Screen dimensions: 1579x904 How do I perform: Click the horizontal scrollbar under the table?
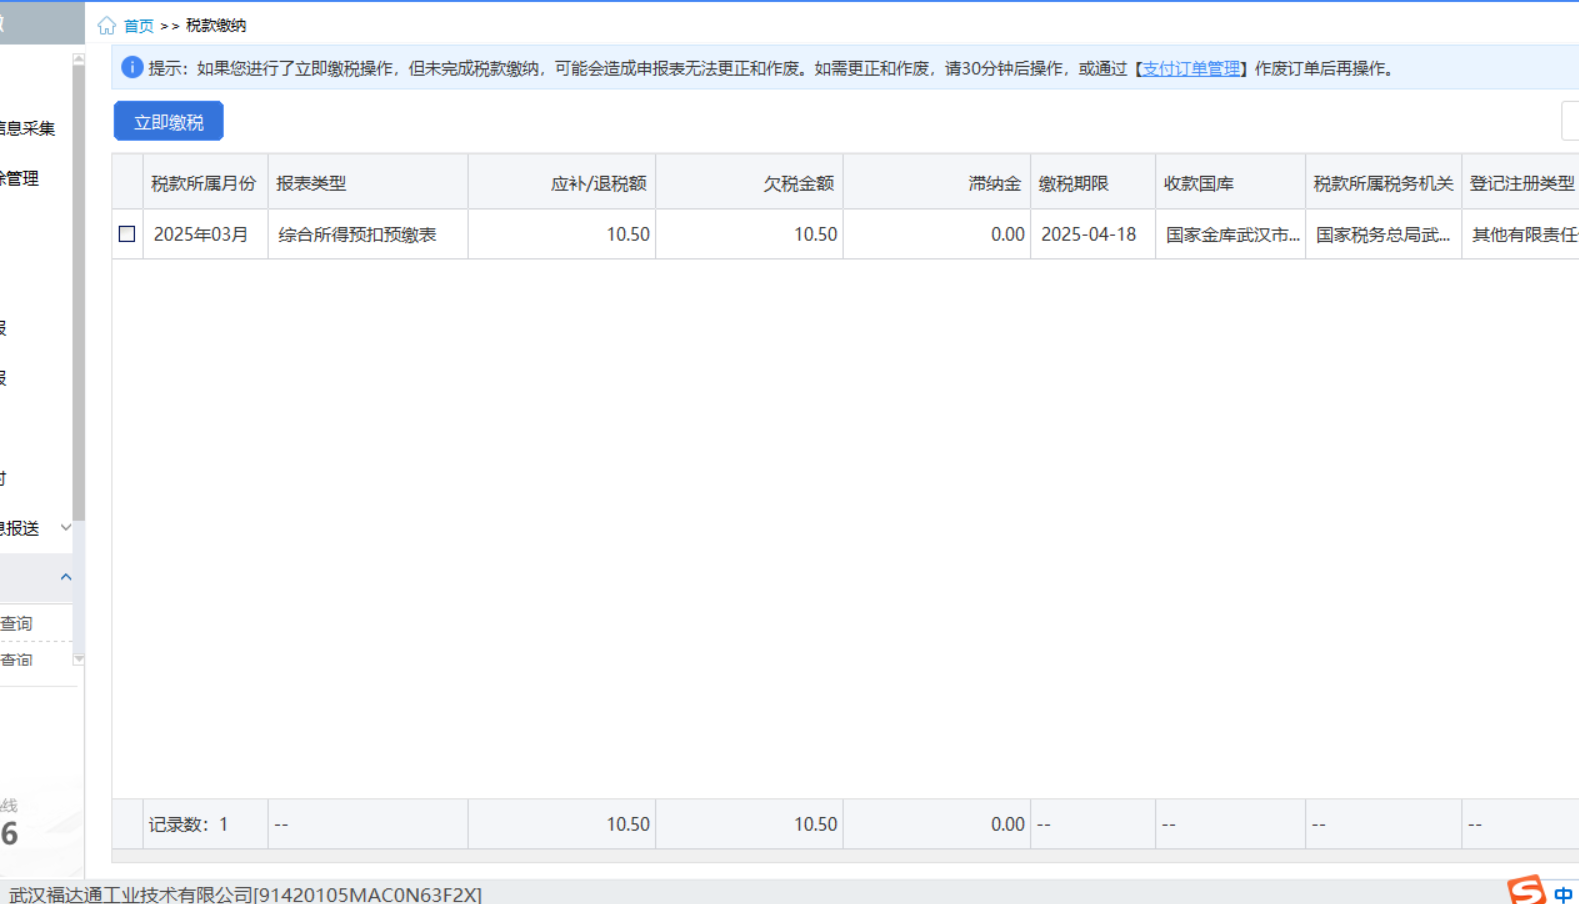(840, 857)
